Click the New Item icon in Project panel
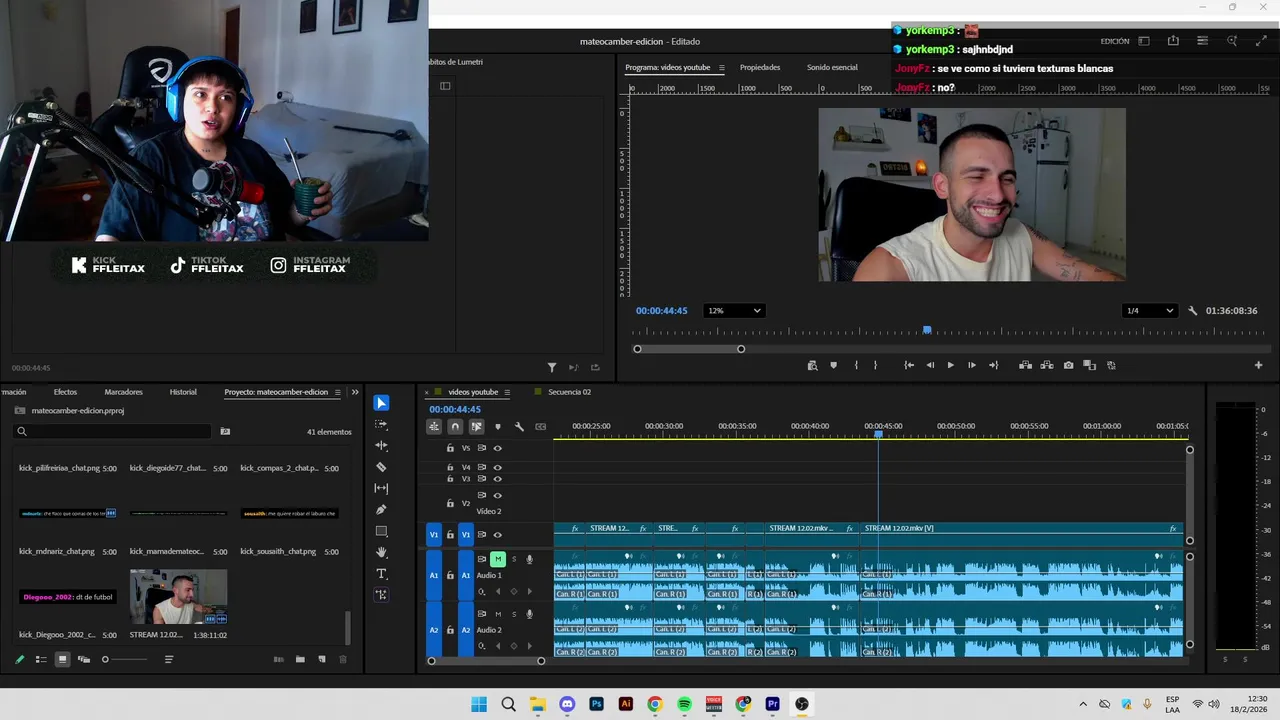Image resolution: width=1280 pixels, height=720 pixels. click(x=322, y=659)
